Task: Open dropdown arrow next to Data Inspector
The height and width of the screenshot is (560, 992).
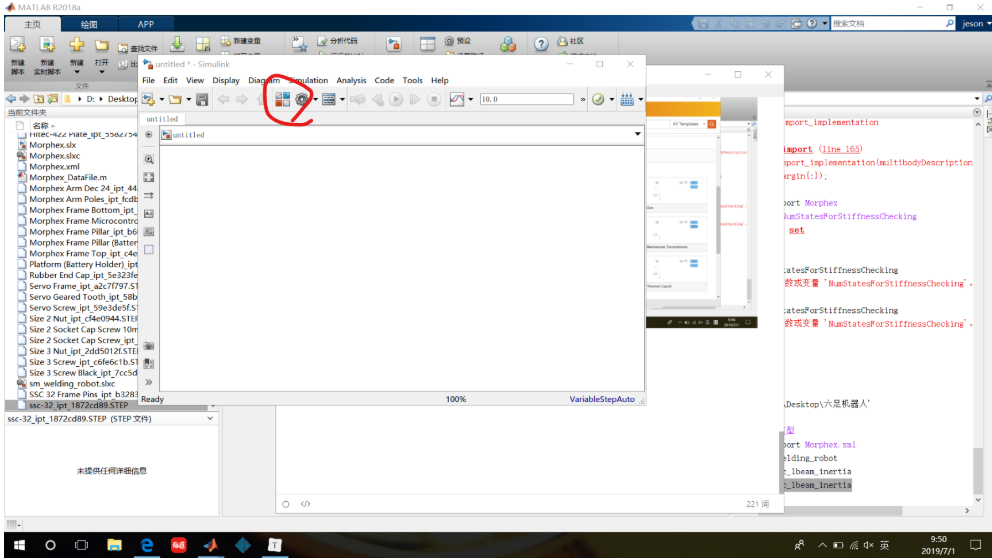Action: click(471, 99)
